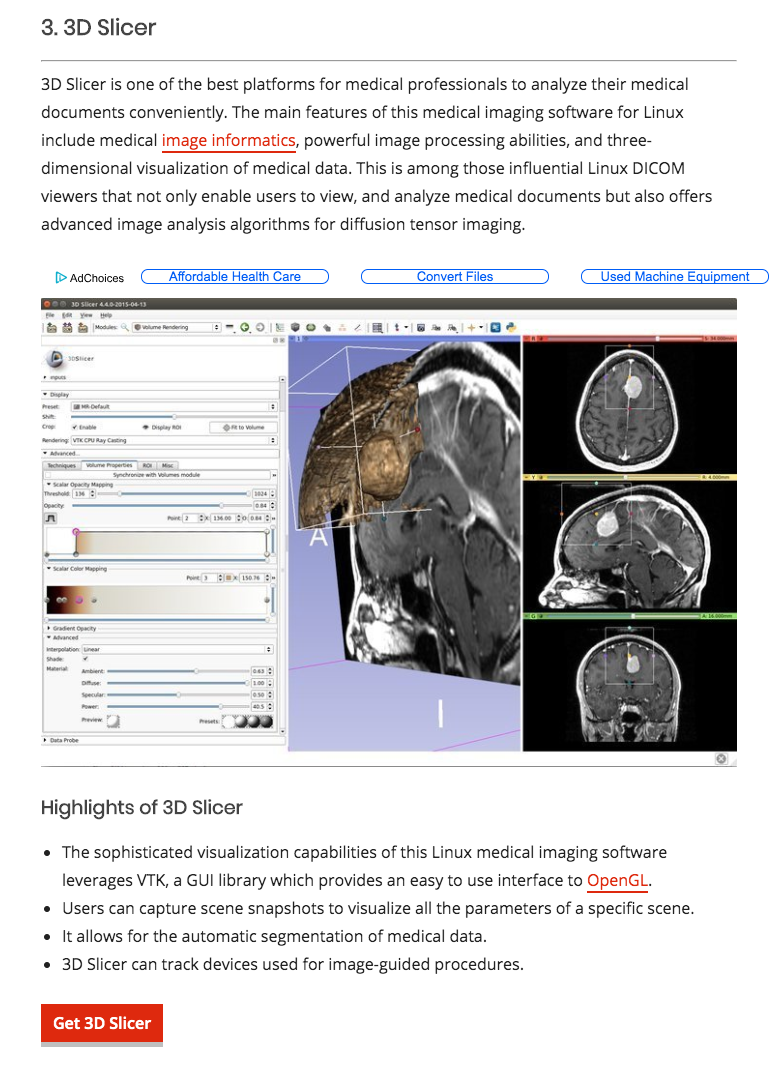Click the Display ROI eye icon
This screenshot has width=781, height=1067.
[x=146, y=427]
